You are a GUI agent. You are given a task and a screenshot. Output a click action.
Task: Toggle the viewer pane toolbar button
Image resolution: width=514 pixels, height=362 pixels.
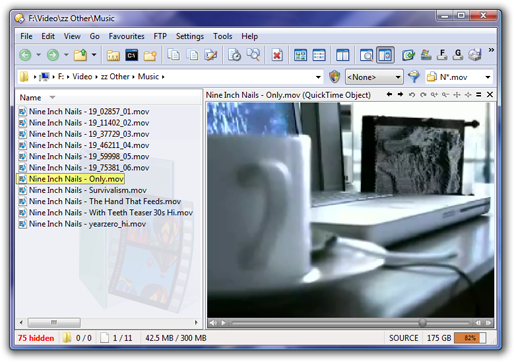tap(385, 55)
